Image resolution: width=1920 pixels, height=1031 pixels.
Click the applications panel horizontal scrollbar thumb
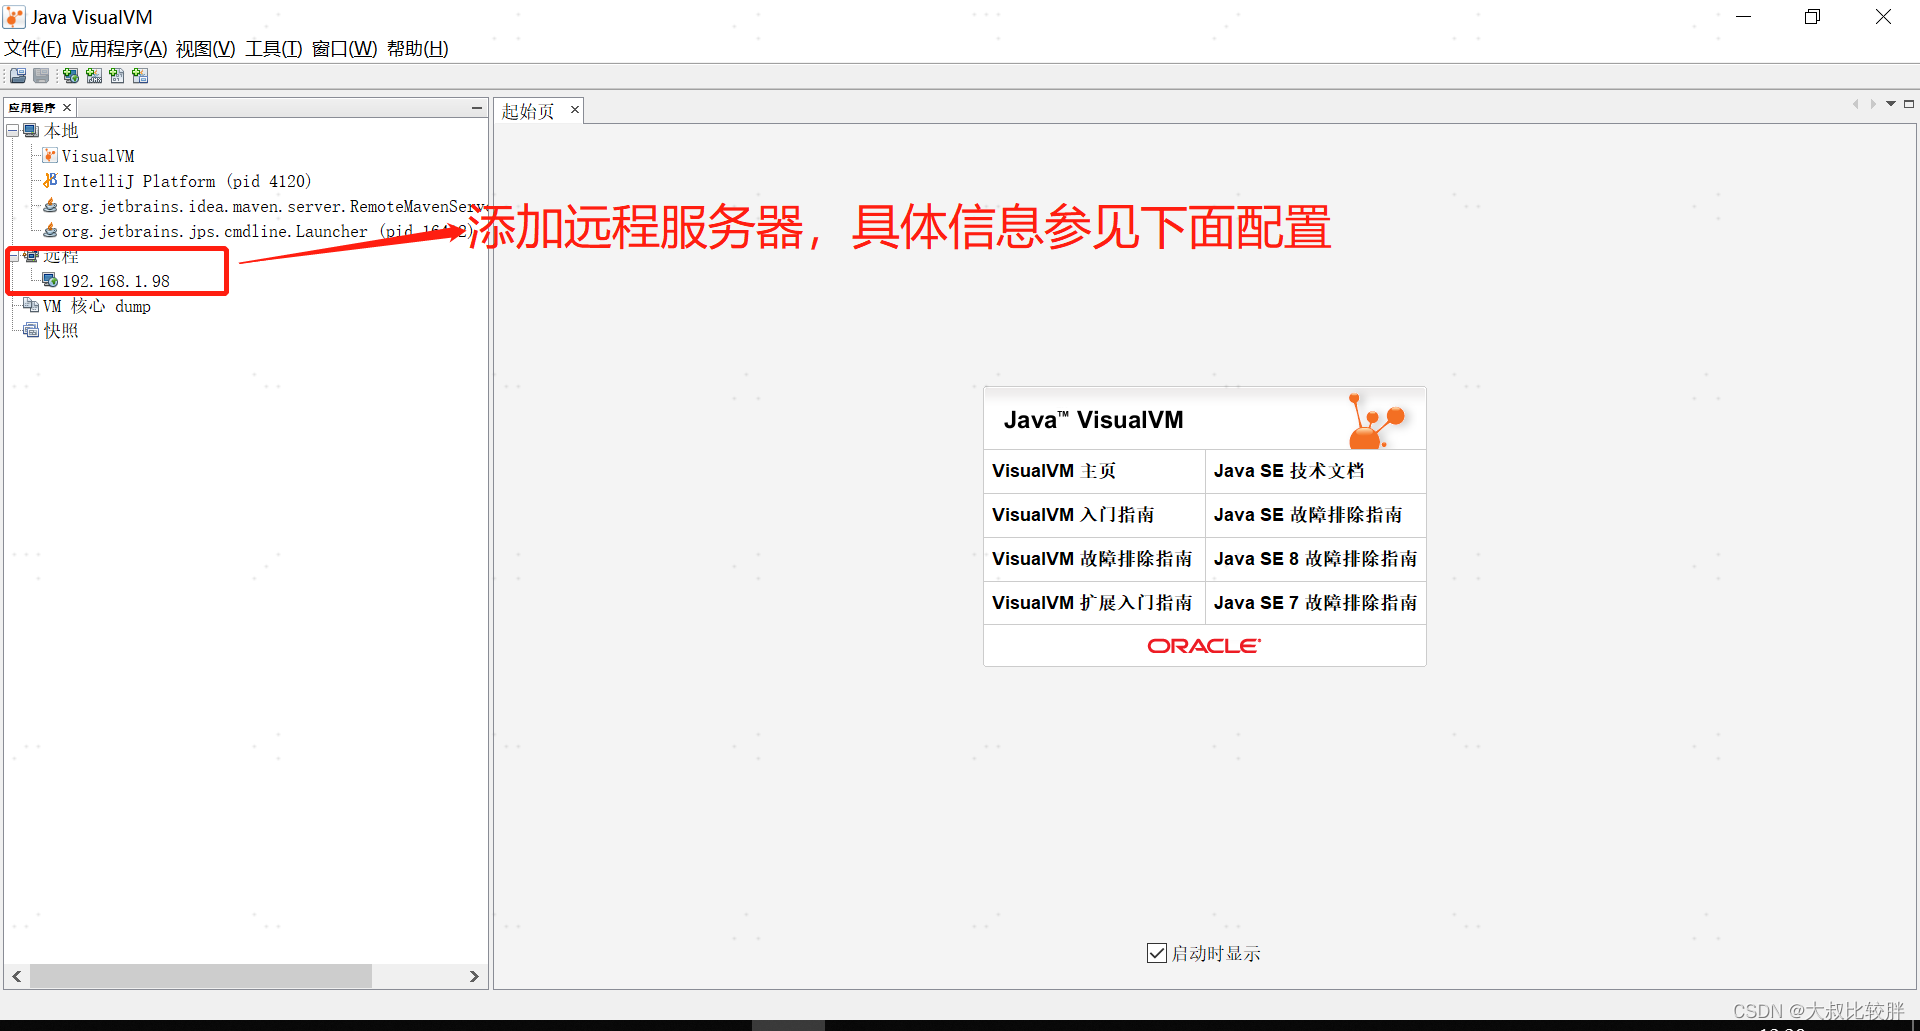(x=201, y=976)
